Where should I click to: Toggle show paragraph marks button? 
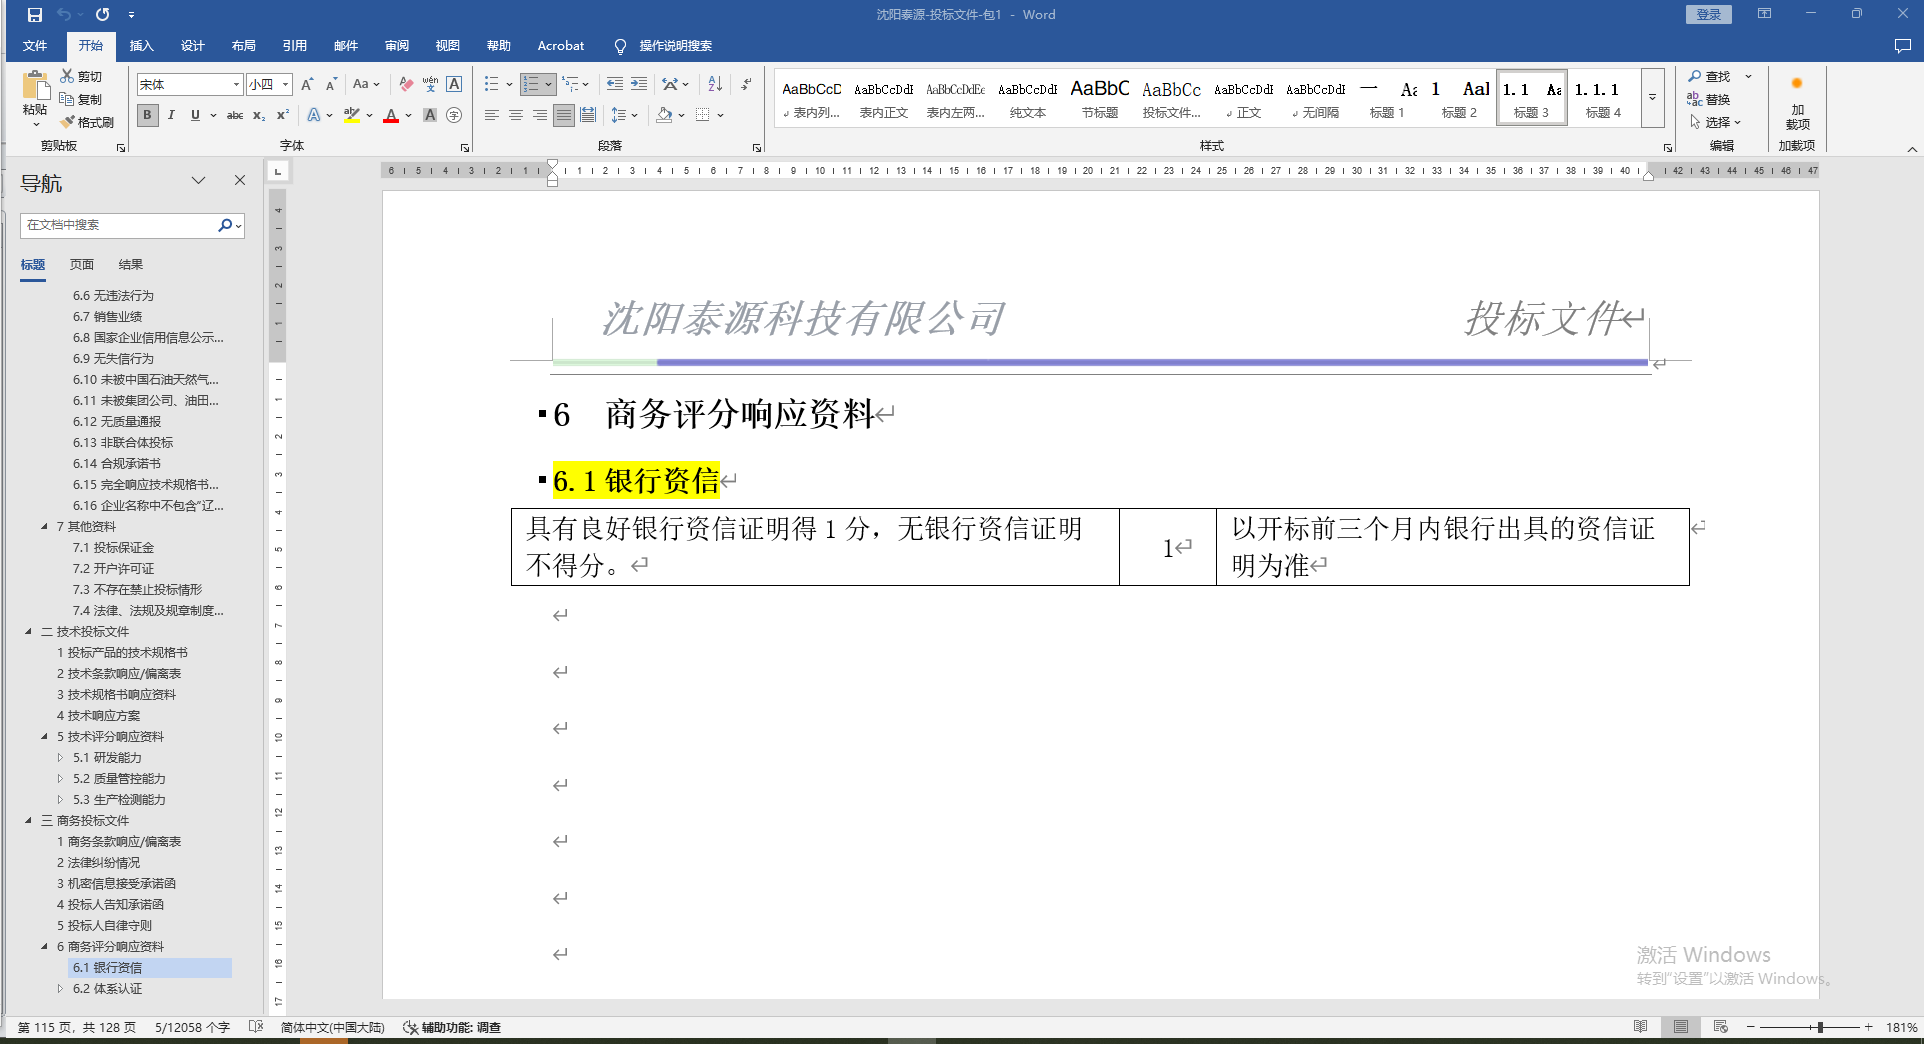click(746, 84)
